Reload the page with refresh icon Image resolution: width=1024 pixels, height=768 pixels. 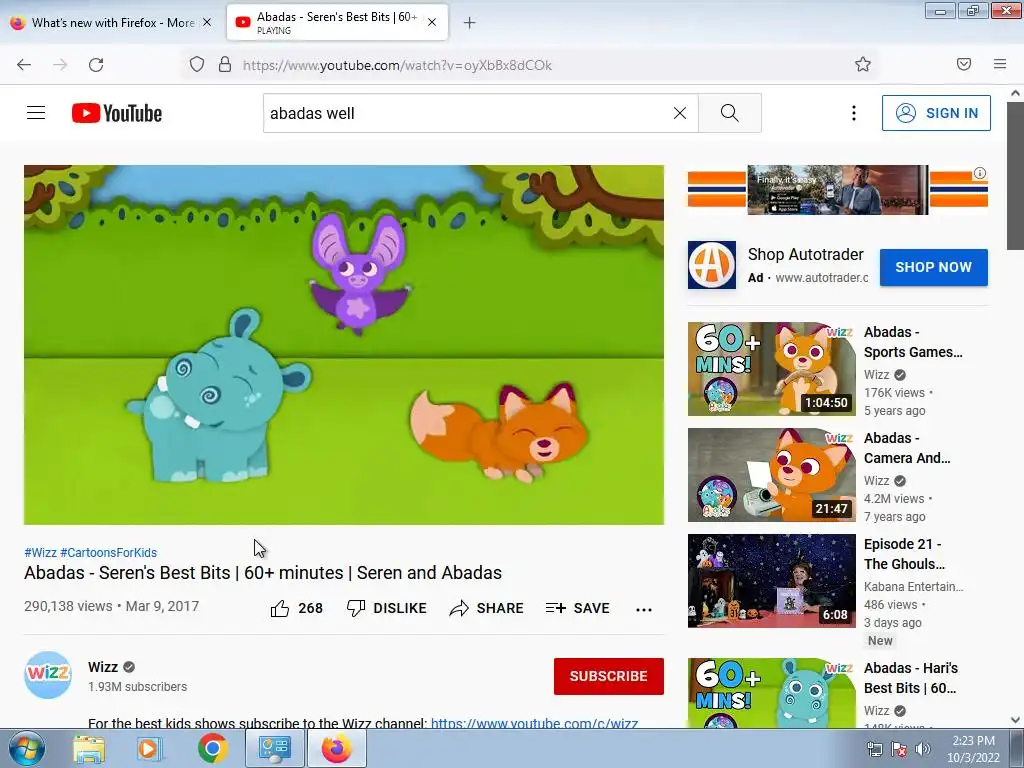(96, 65)
